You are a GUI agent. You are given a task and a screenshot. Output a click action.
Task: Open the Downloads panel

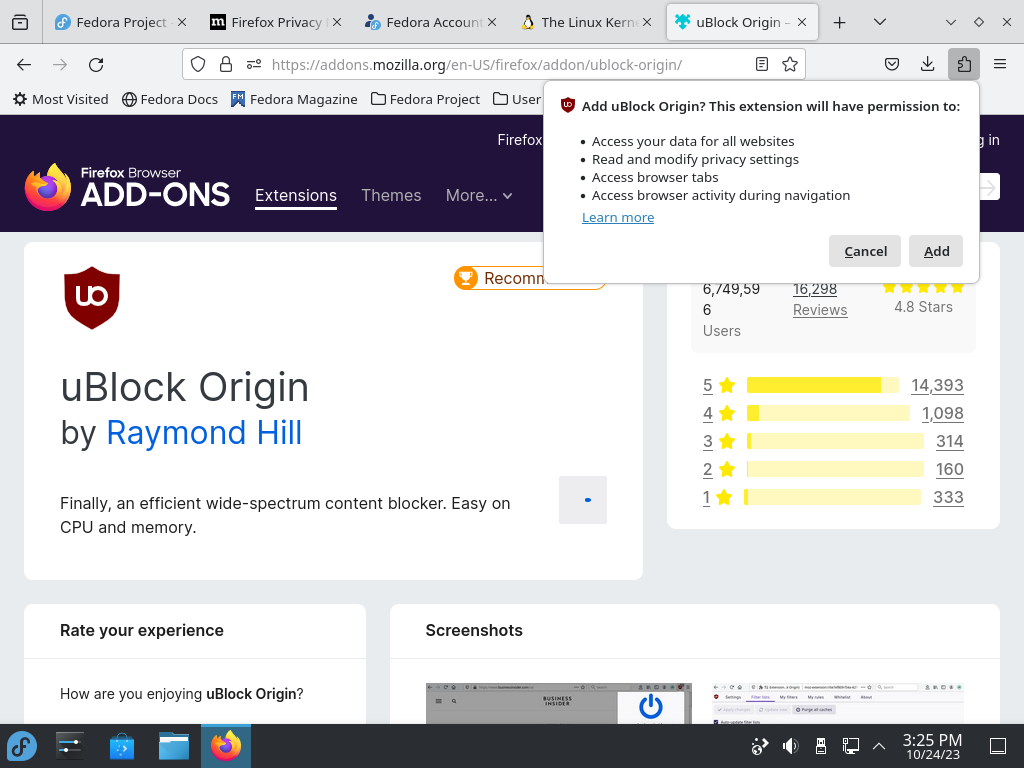[927, 64]
